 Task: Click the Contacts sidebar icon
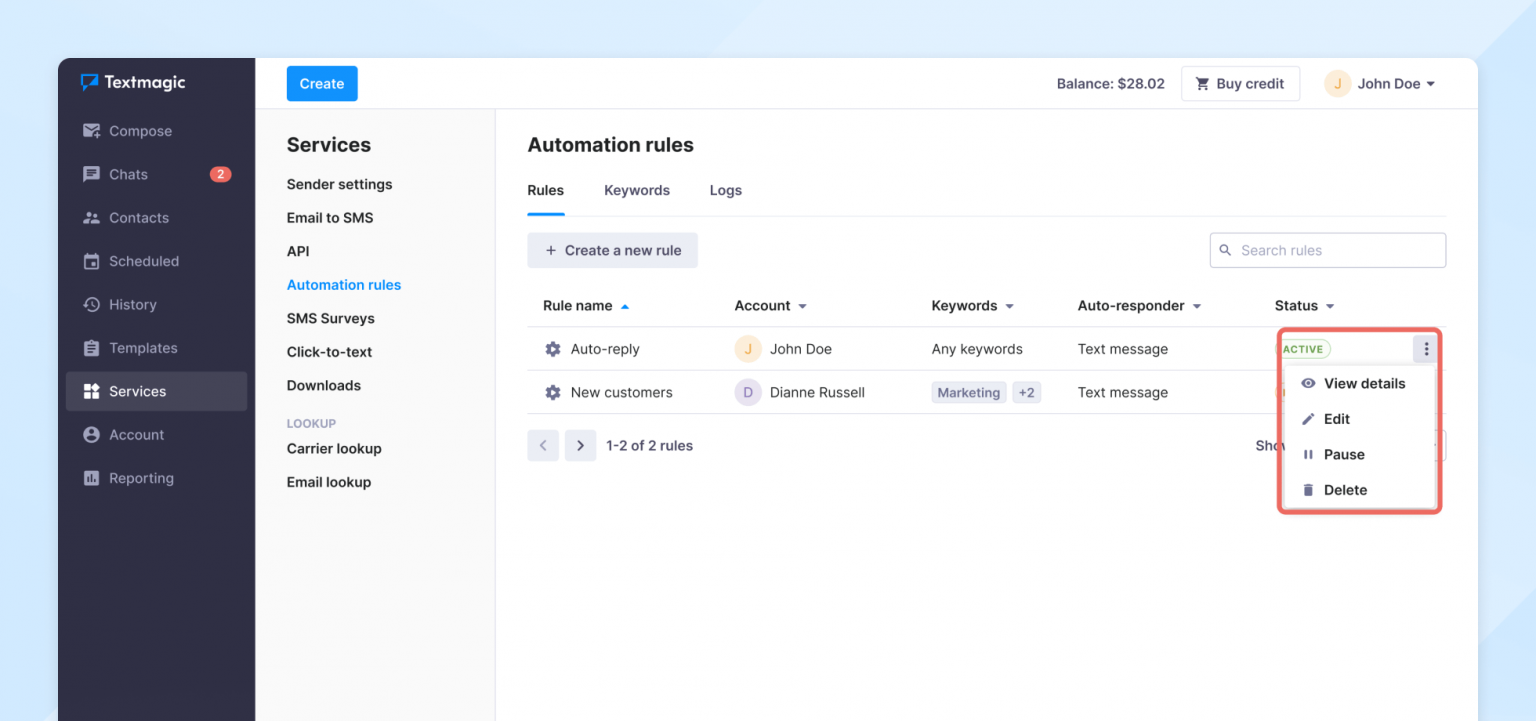tap(91, 217)
